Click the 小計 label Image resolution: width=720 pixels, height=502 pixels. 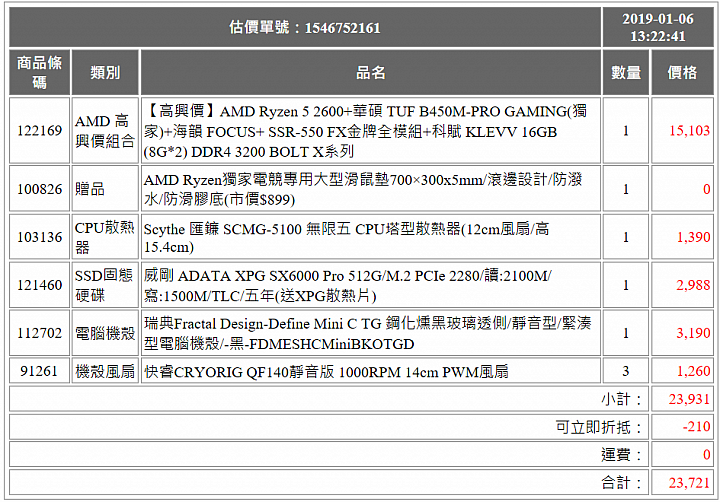(621, 399)
